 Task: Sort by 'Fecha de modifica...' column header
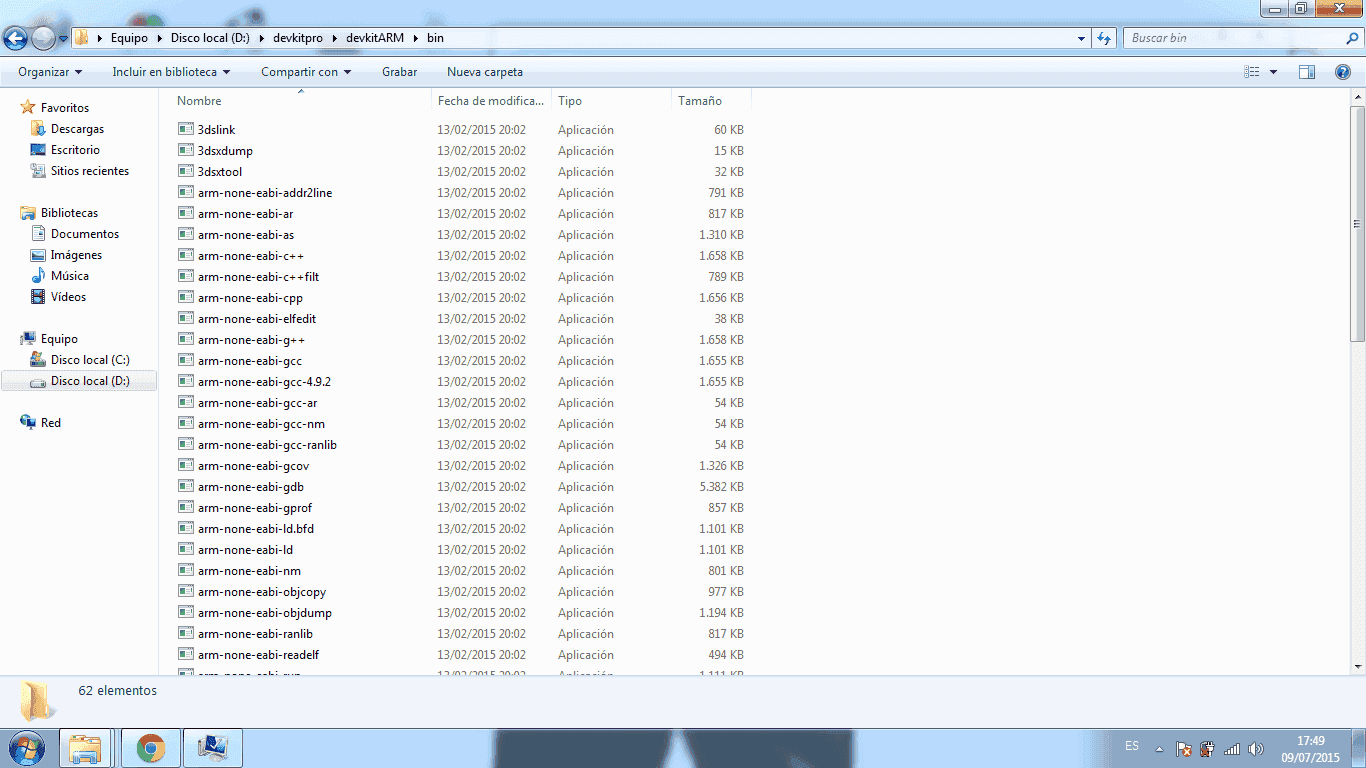click(x=492, y=101)
